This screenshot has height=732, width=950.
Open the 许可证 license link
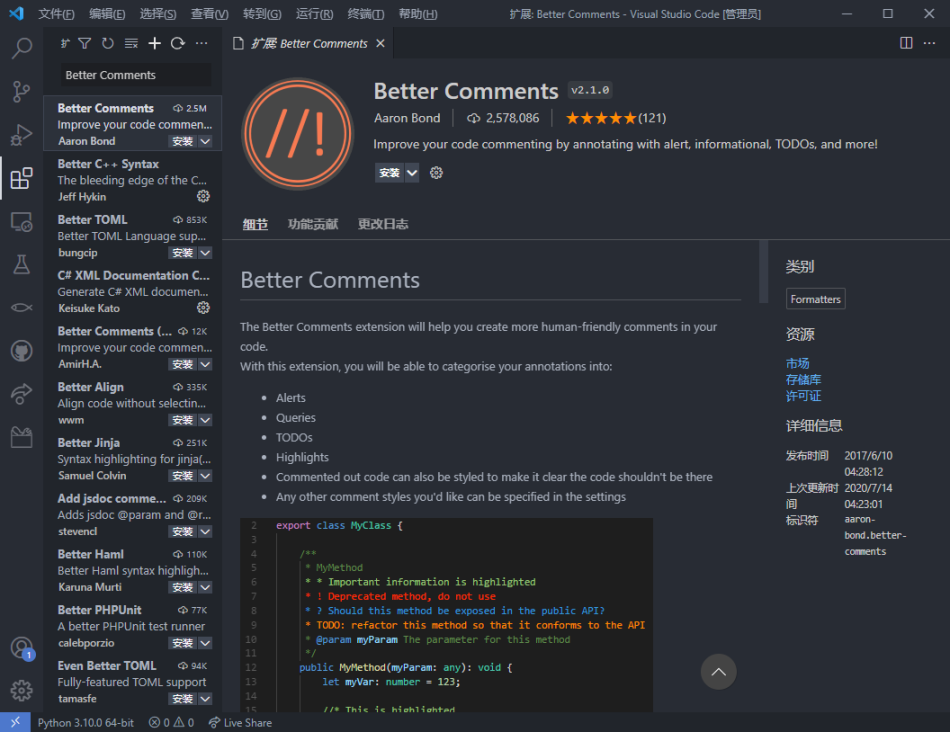coord(803,396)
